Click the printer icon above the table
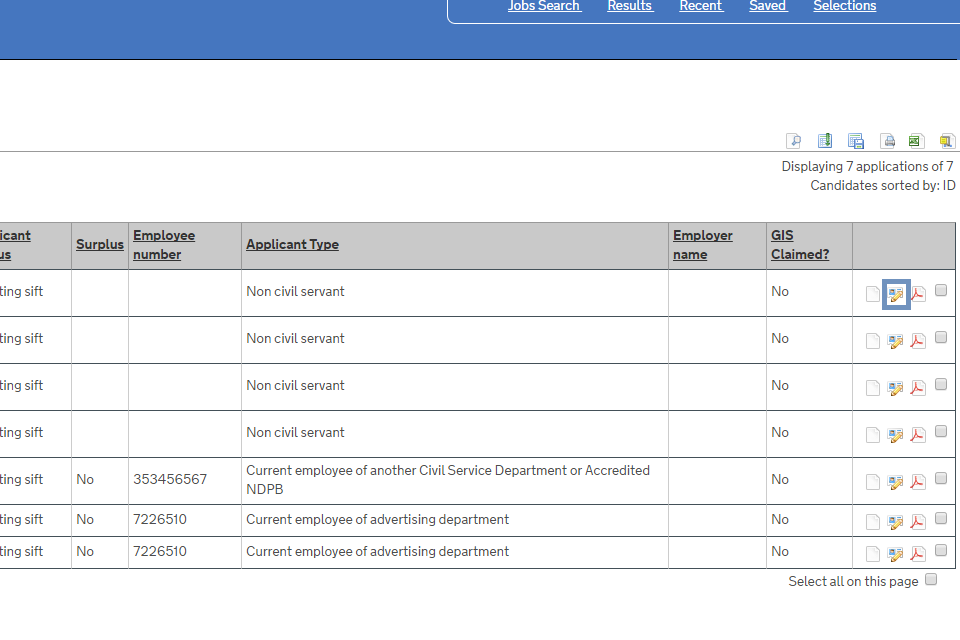 pos(887,141)
